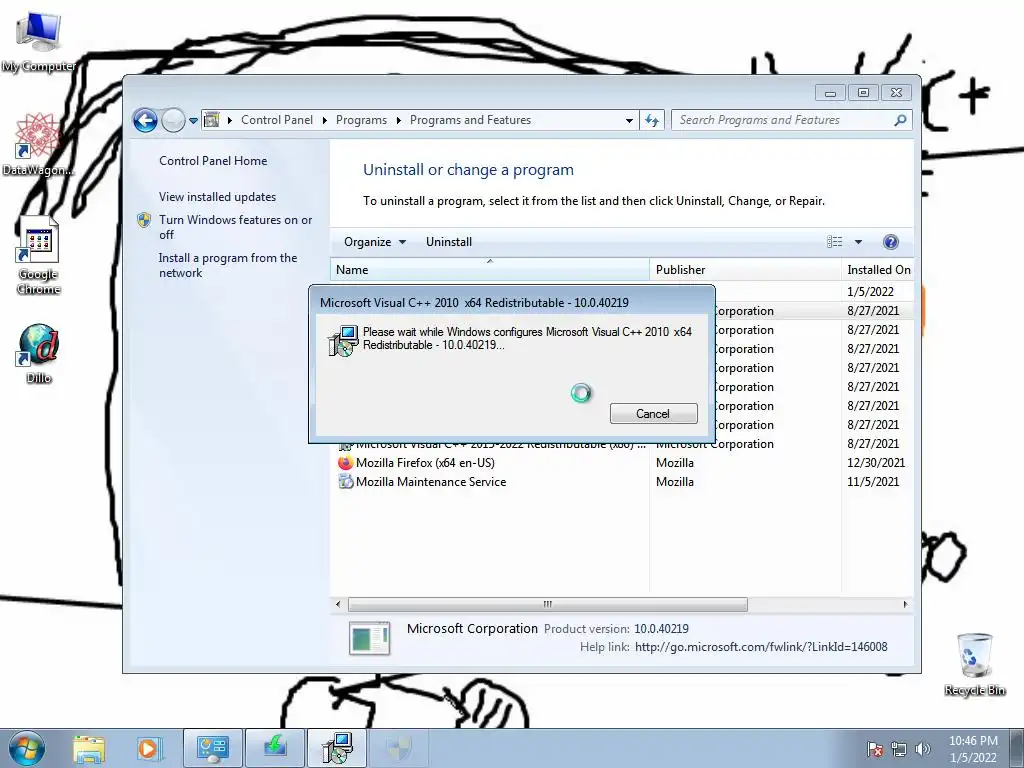Click the Control Panel breadcrumb
Screen dimensions: 1024x768
(277, 120)
